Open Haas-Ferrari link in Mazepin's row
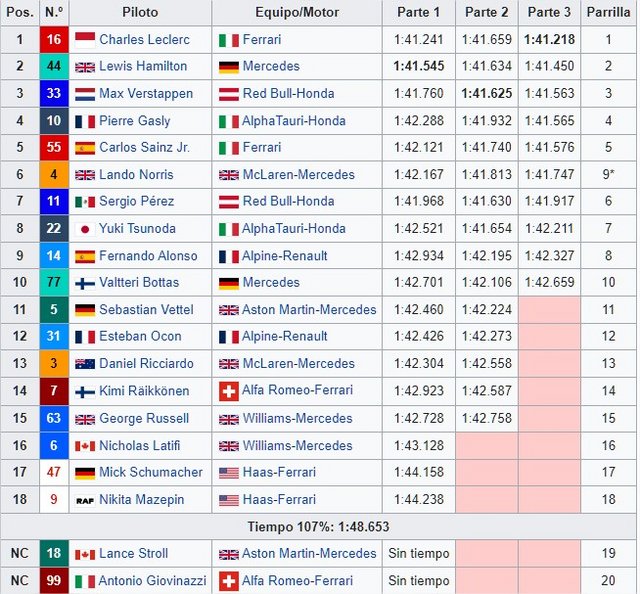This screenshot has width=640, height=594. point(279,500)
